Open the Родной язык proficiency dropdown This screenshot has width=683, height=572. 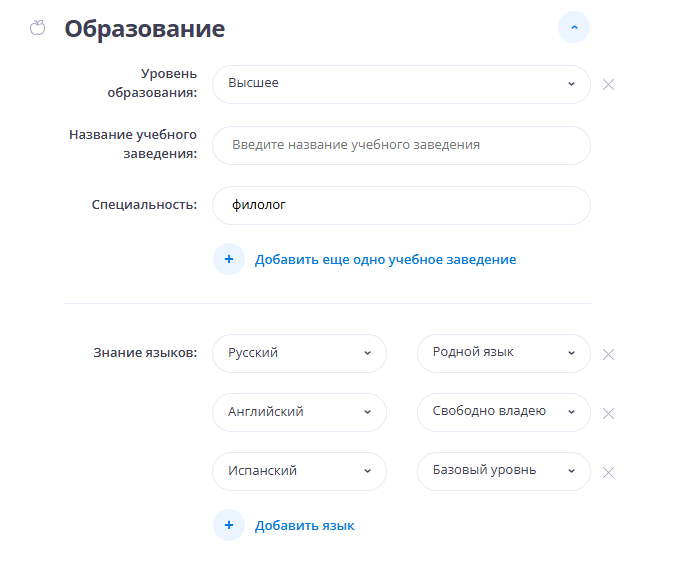[x=503, y=353]
